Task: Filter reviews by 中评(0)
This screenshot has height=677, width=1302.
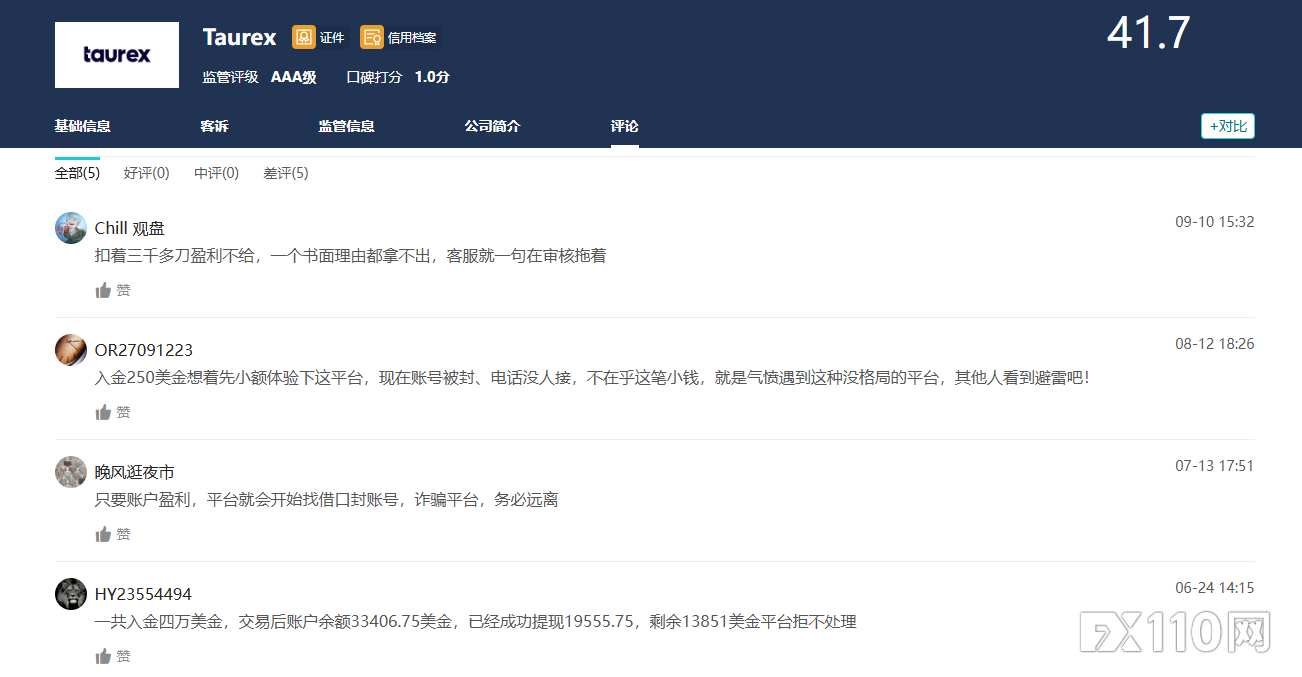Action: tap(216, 173)
